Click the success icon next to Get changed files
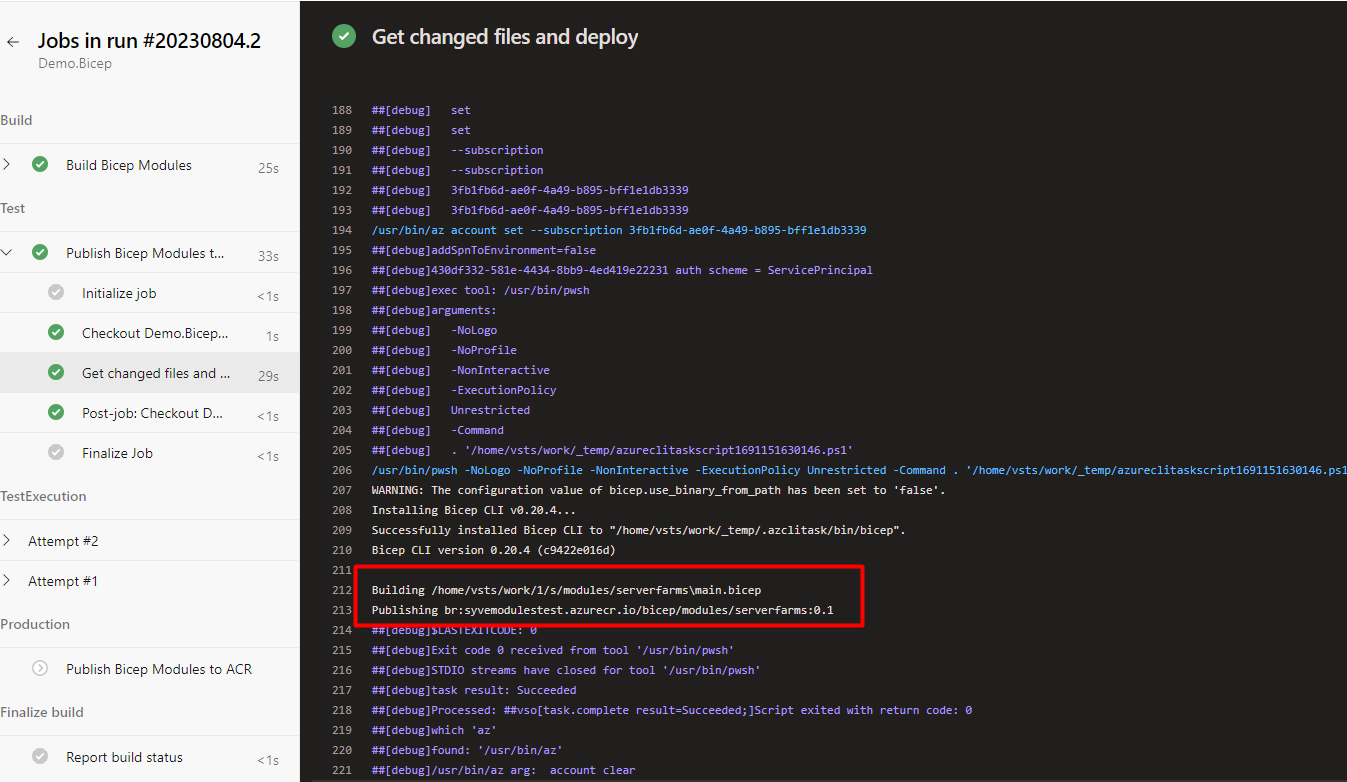Screen dimensions: 1347x782 click(x=55, y=371)
